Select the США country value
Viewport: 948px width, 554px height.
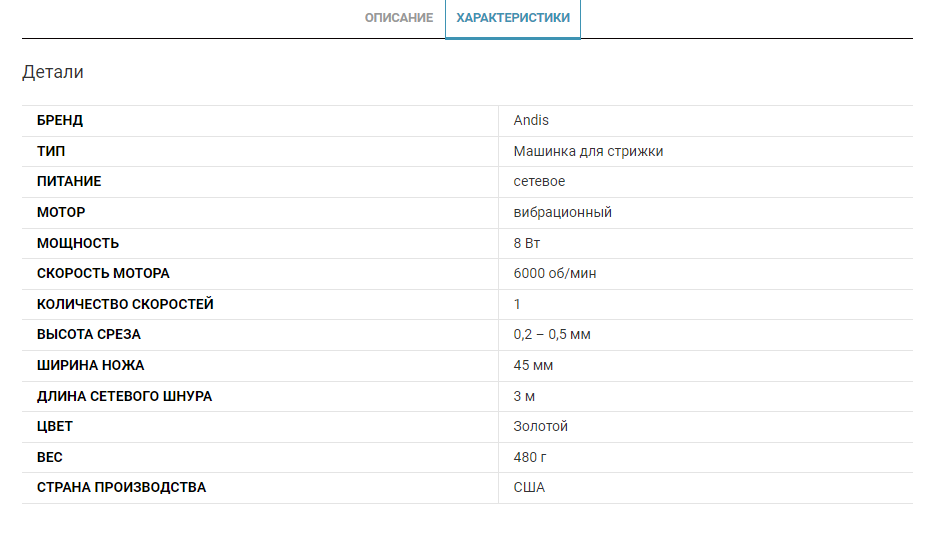pos(529,488)
